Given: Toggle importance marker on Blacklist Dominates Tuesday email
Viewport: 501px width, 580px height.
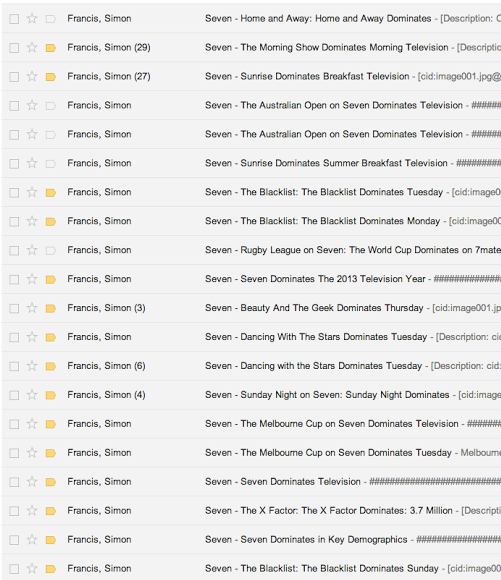Looking at the screenshot, I should click(x=50, y=192).
